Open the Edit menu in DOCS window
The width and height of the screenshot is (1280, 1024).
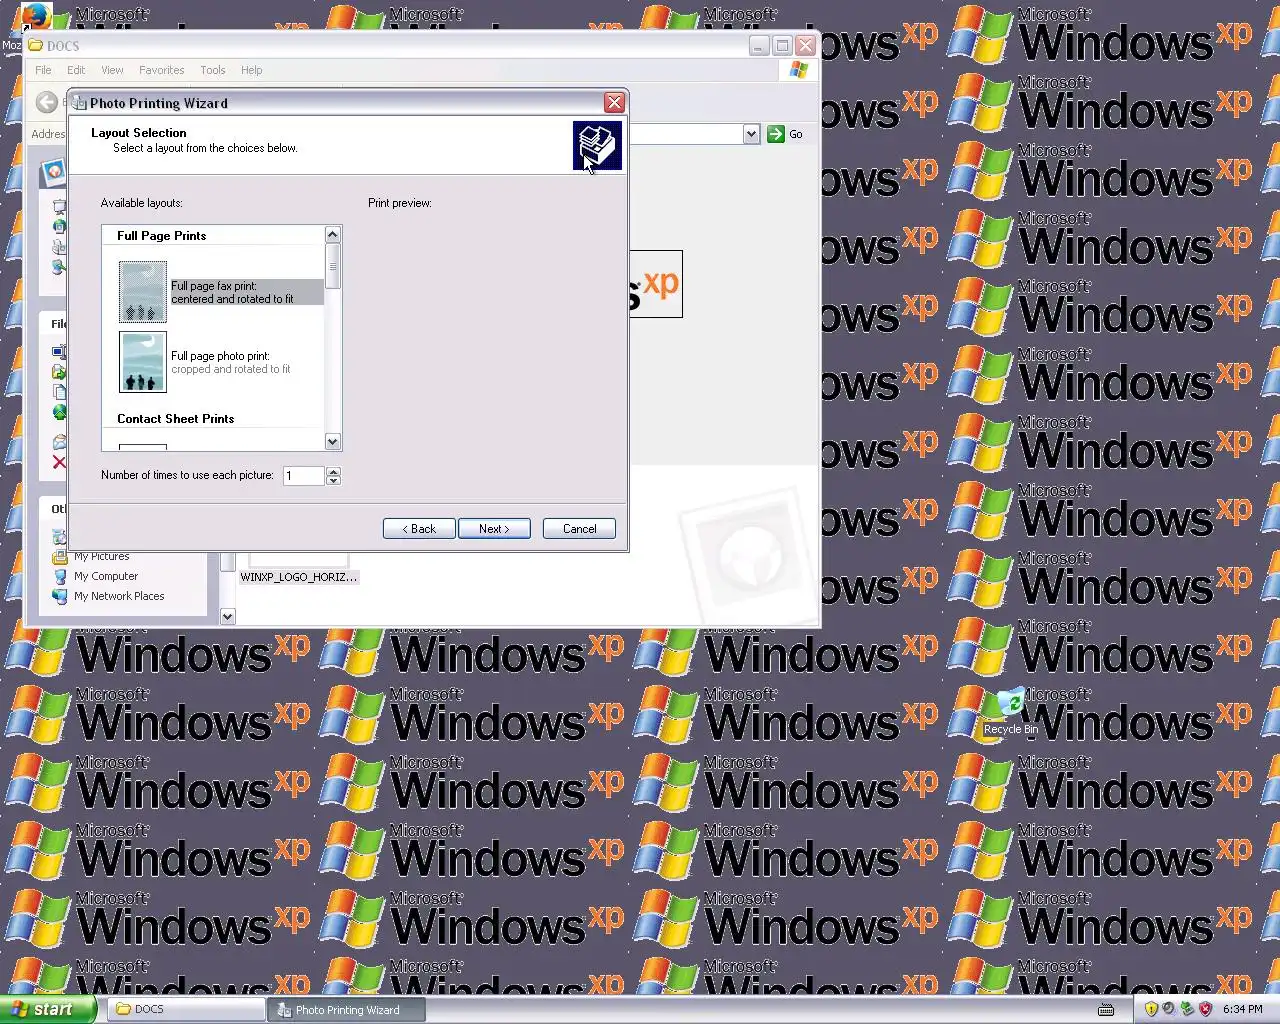click(76, 70)
